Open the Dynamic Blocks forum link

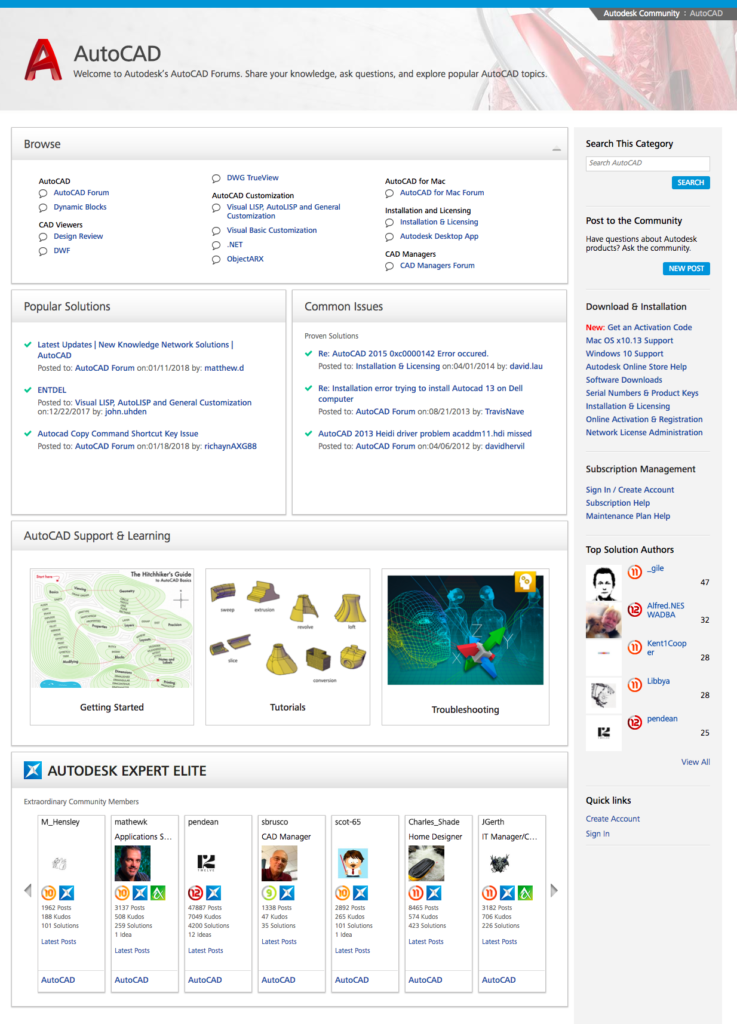click(80, 207)
